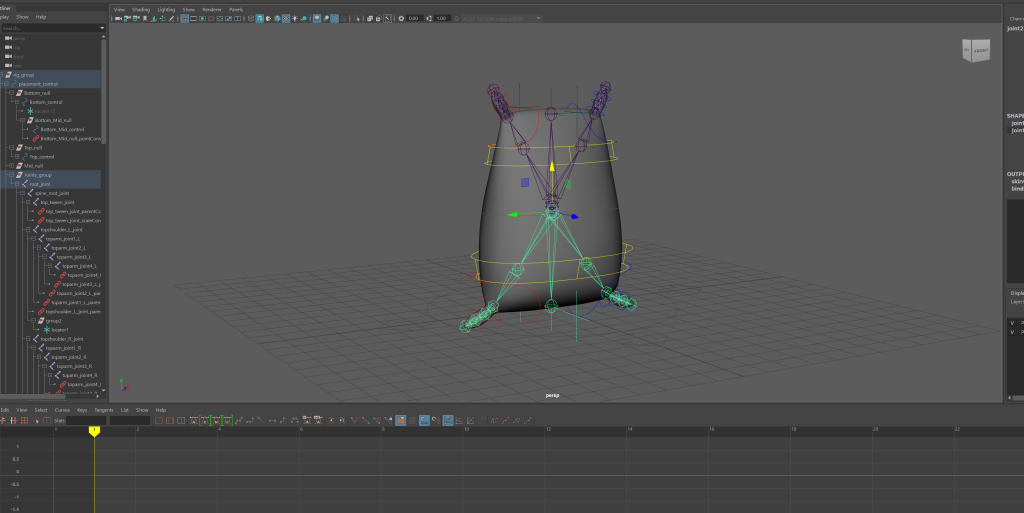Viewport: 1024px width, 513px height.
Task: Open the Shading menu in viewport panel
Action: (x=141, y=9)
